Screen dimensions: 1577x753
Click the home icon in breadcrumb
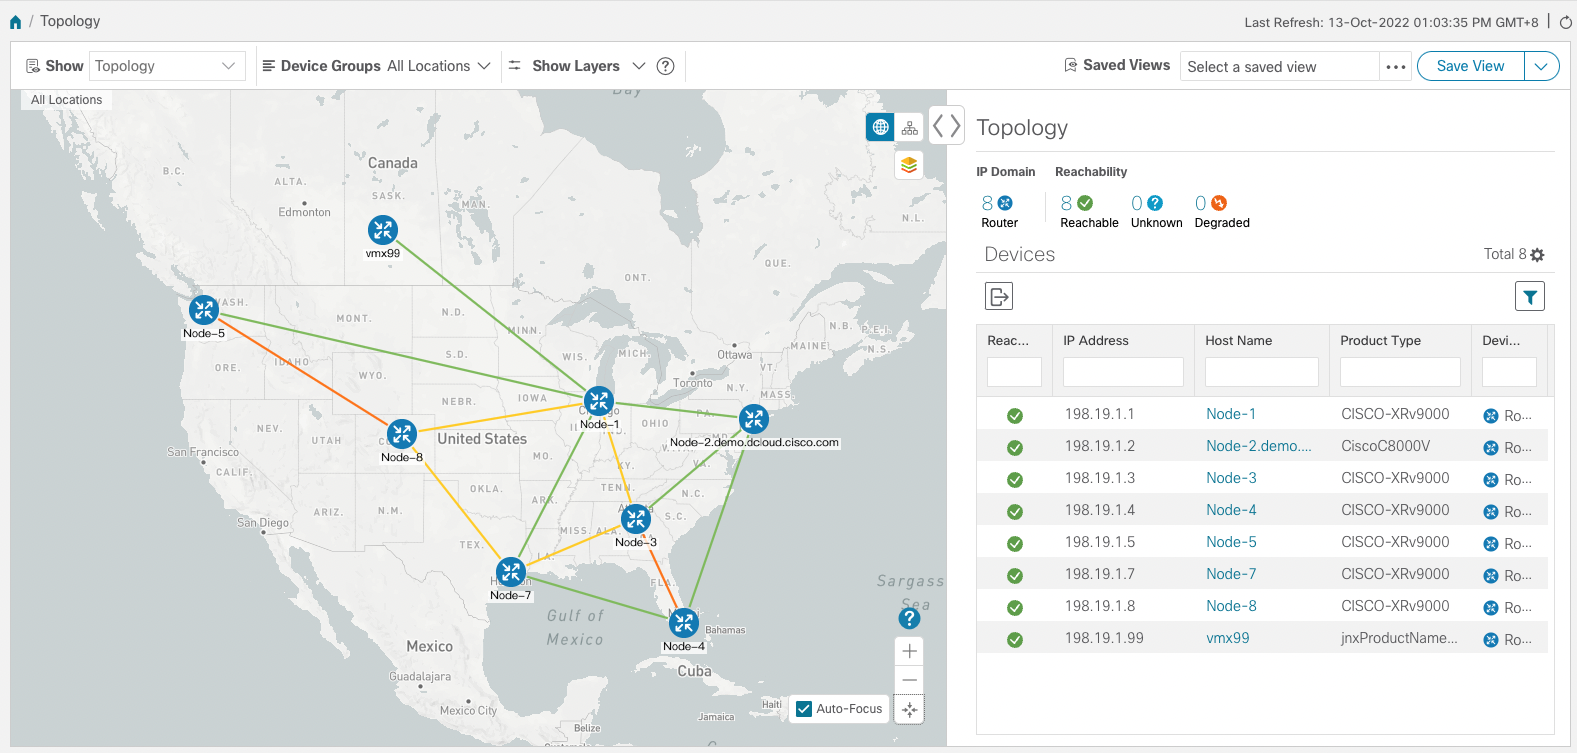point(15,22)
